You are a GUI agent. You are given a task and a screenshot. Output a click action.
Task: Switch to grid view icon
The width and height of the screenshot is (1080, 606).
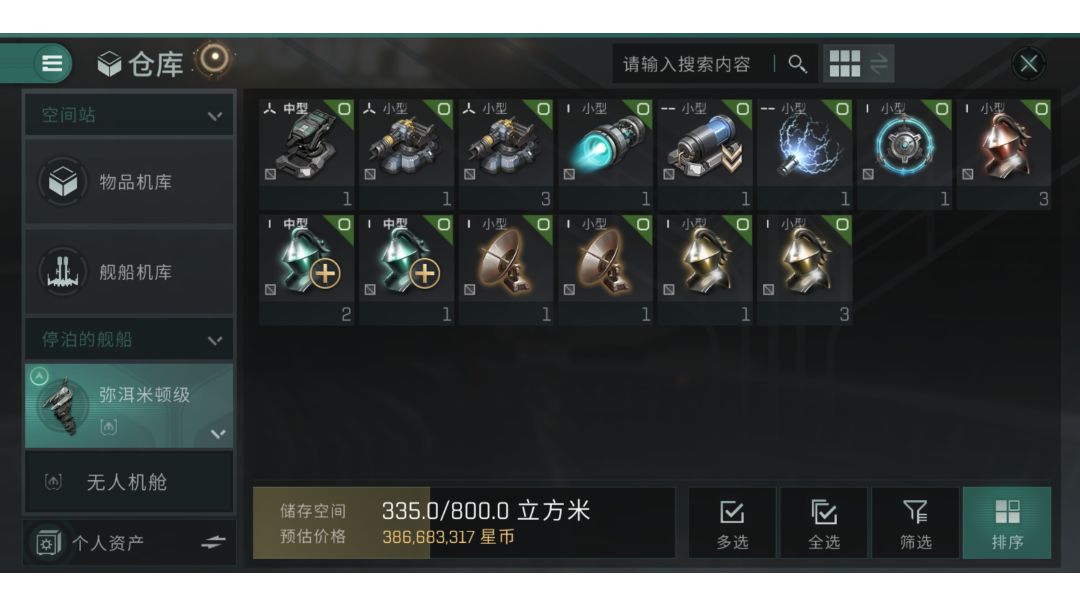(x=844, y=64)
